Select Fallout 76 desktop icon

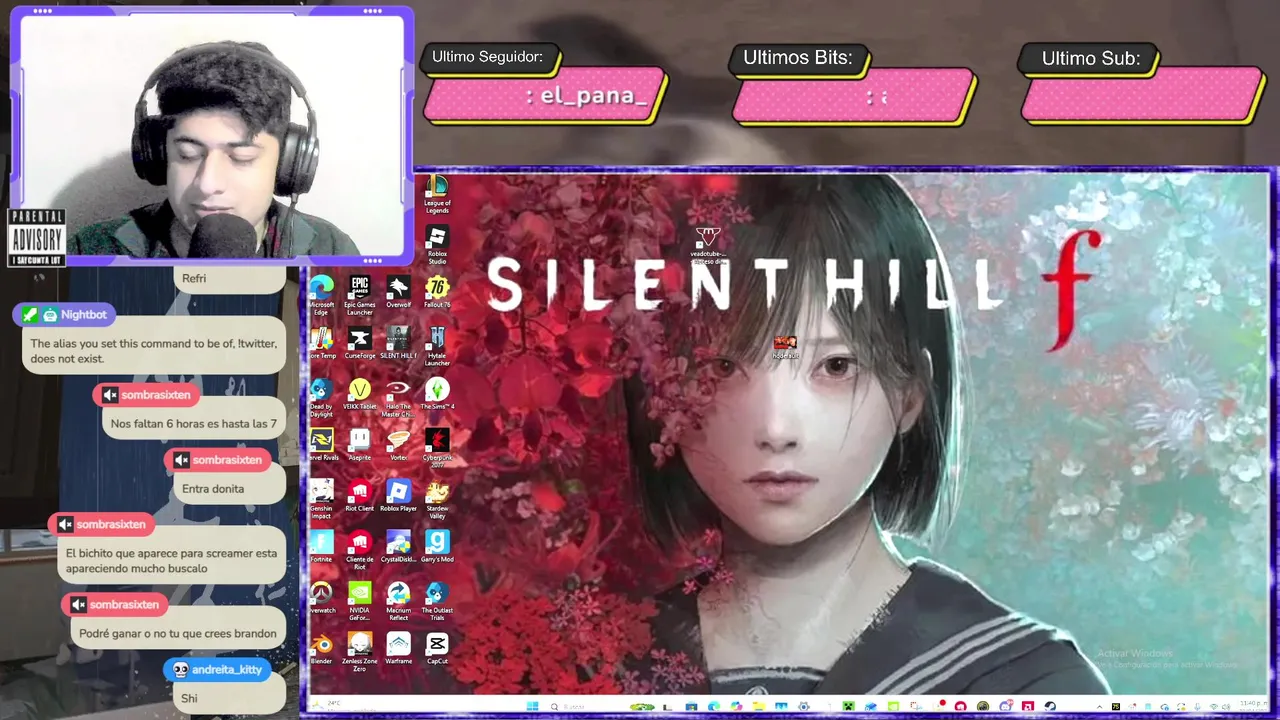[x=437, y=292]
